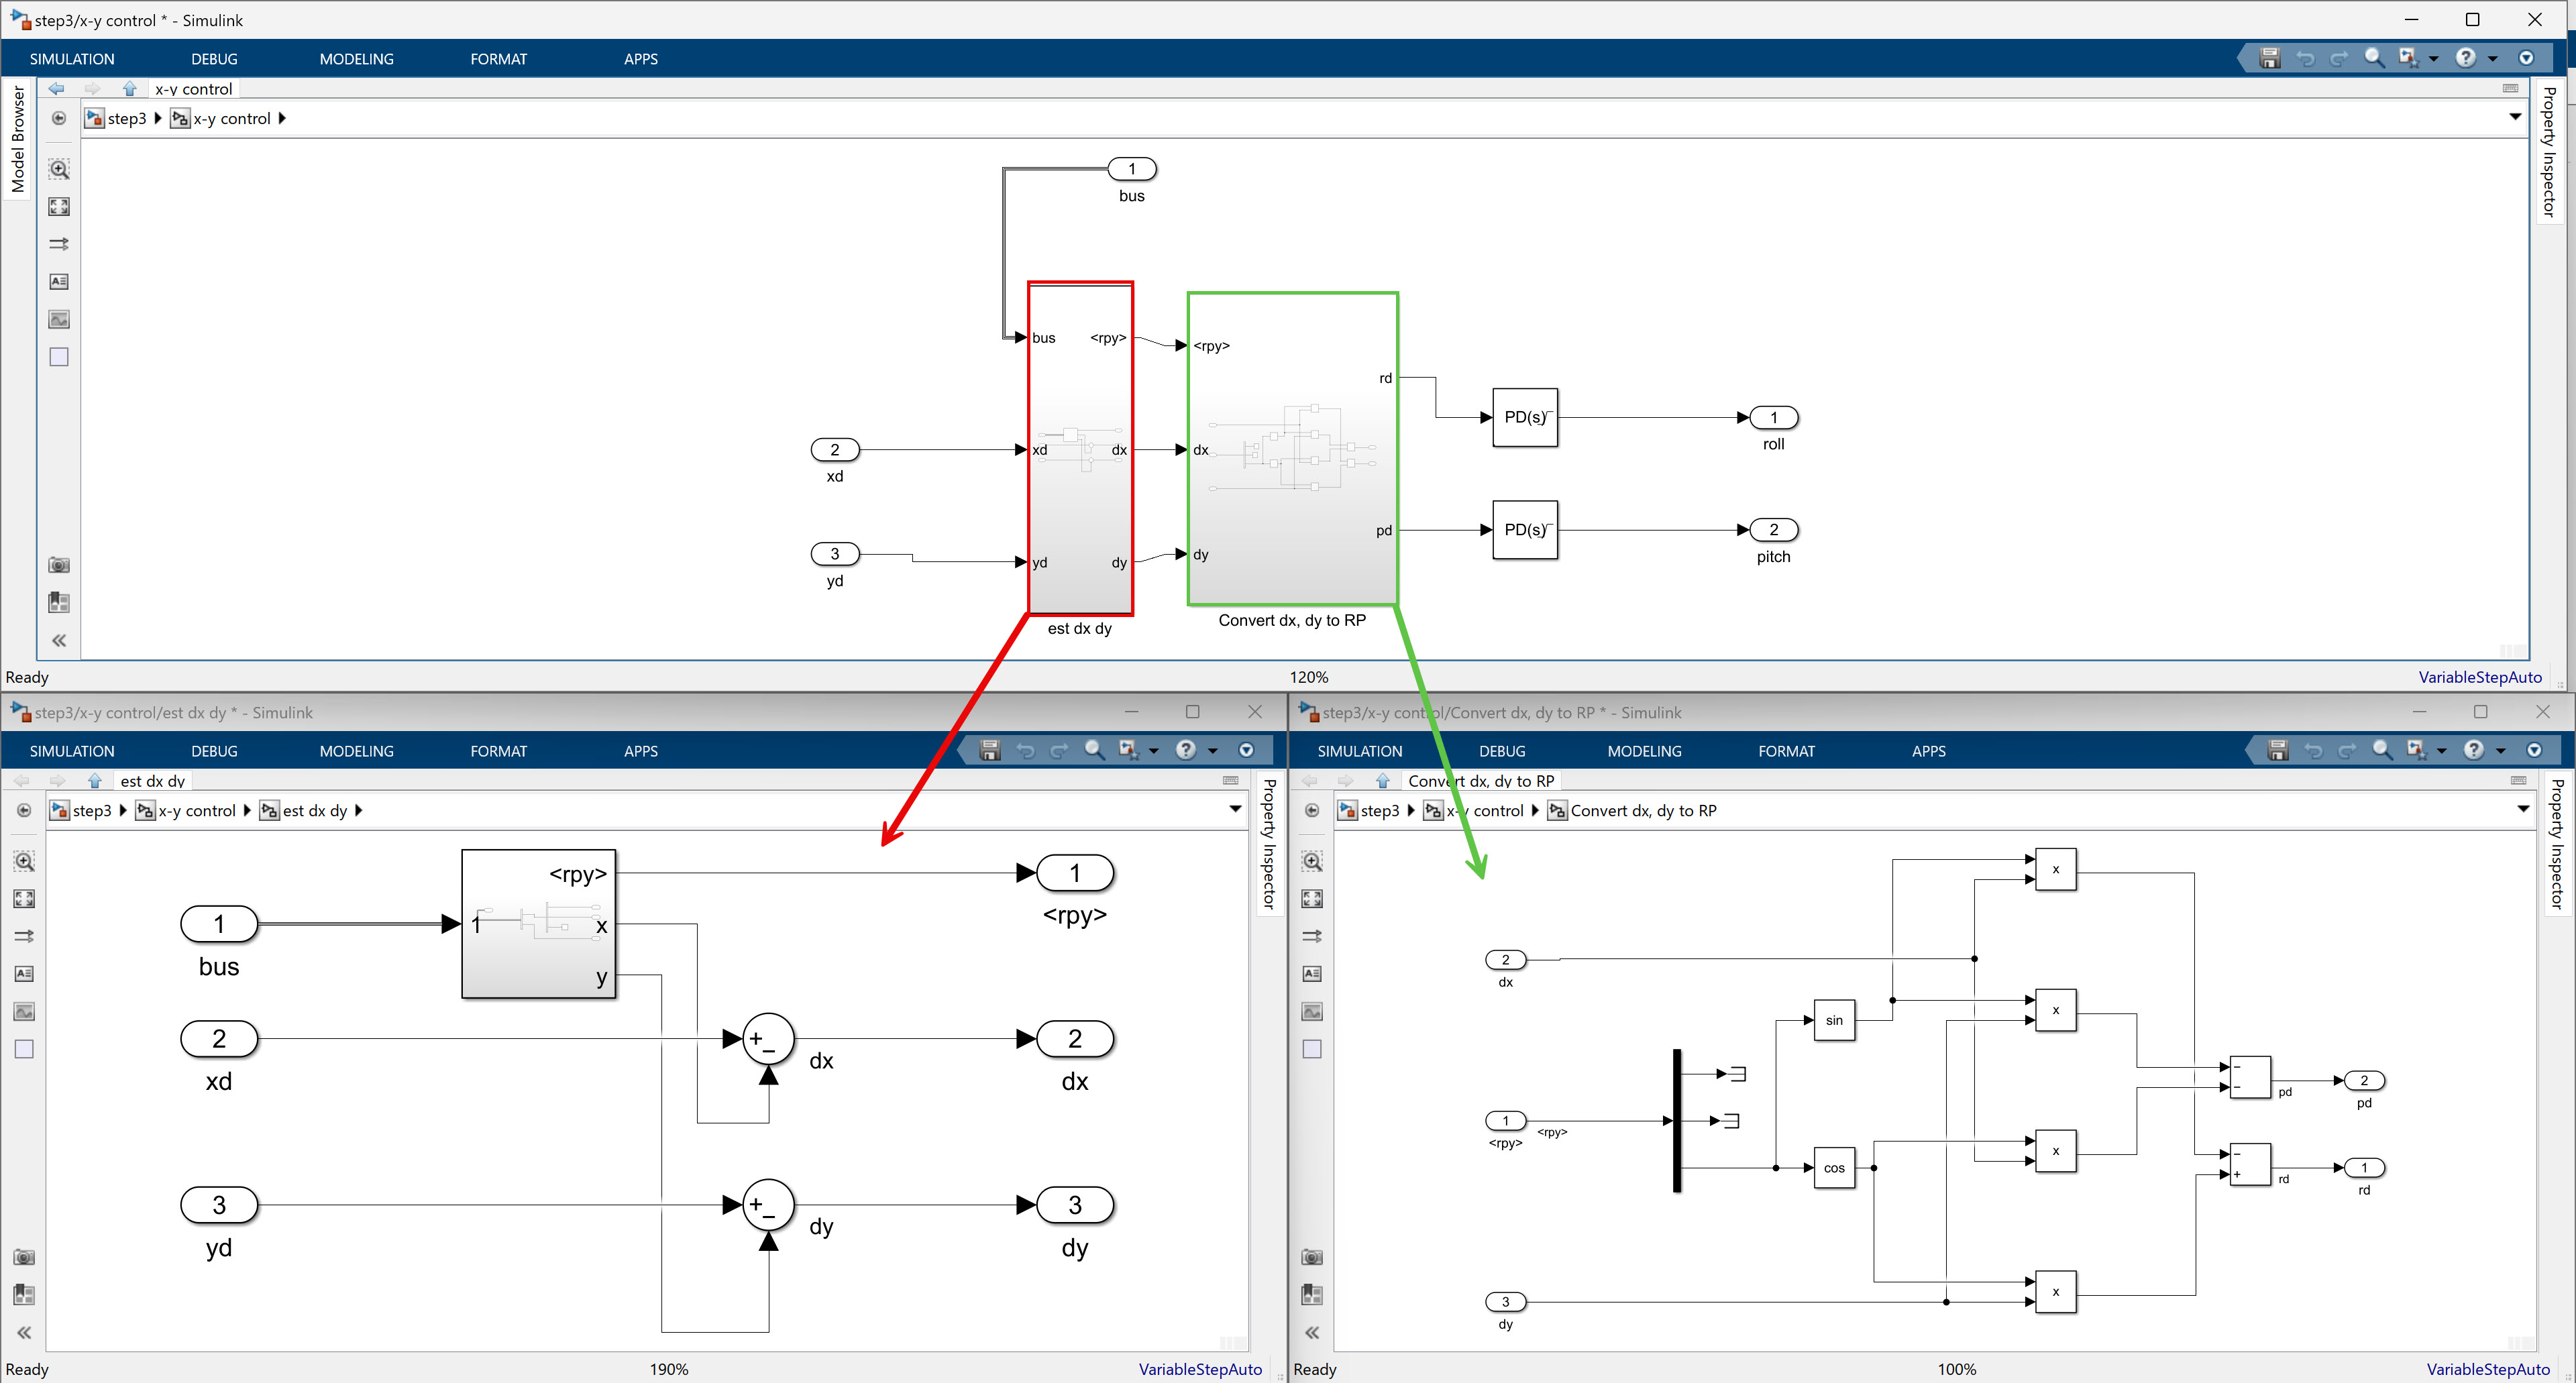The height and width of the screenshot is (1383, 2576).
Task: Open search magnifier in est dx dy window
Action: pyautogui.click(x=1094, y=750)
